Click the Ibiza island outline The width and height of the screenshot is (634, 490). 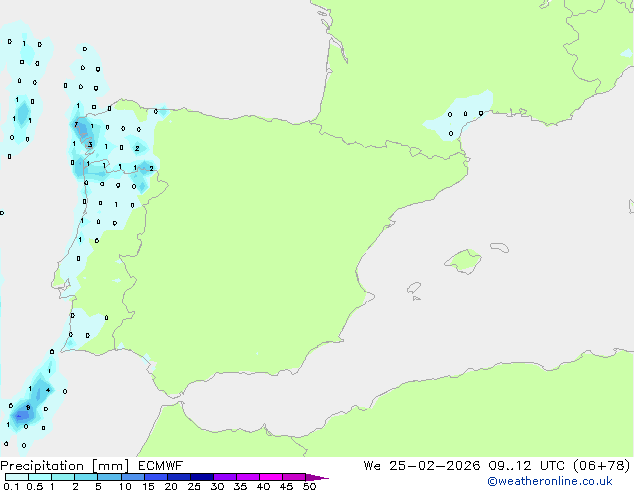point(414,288)
